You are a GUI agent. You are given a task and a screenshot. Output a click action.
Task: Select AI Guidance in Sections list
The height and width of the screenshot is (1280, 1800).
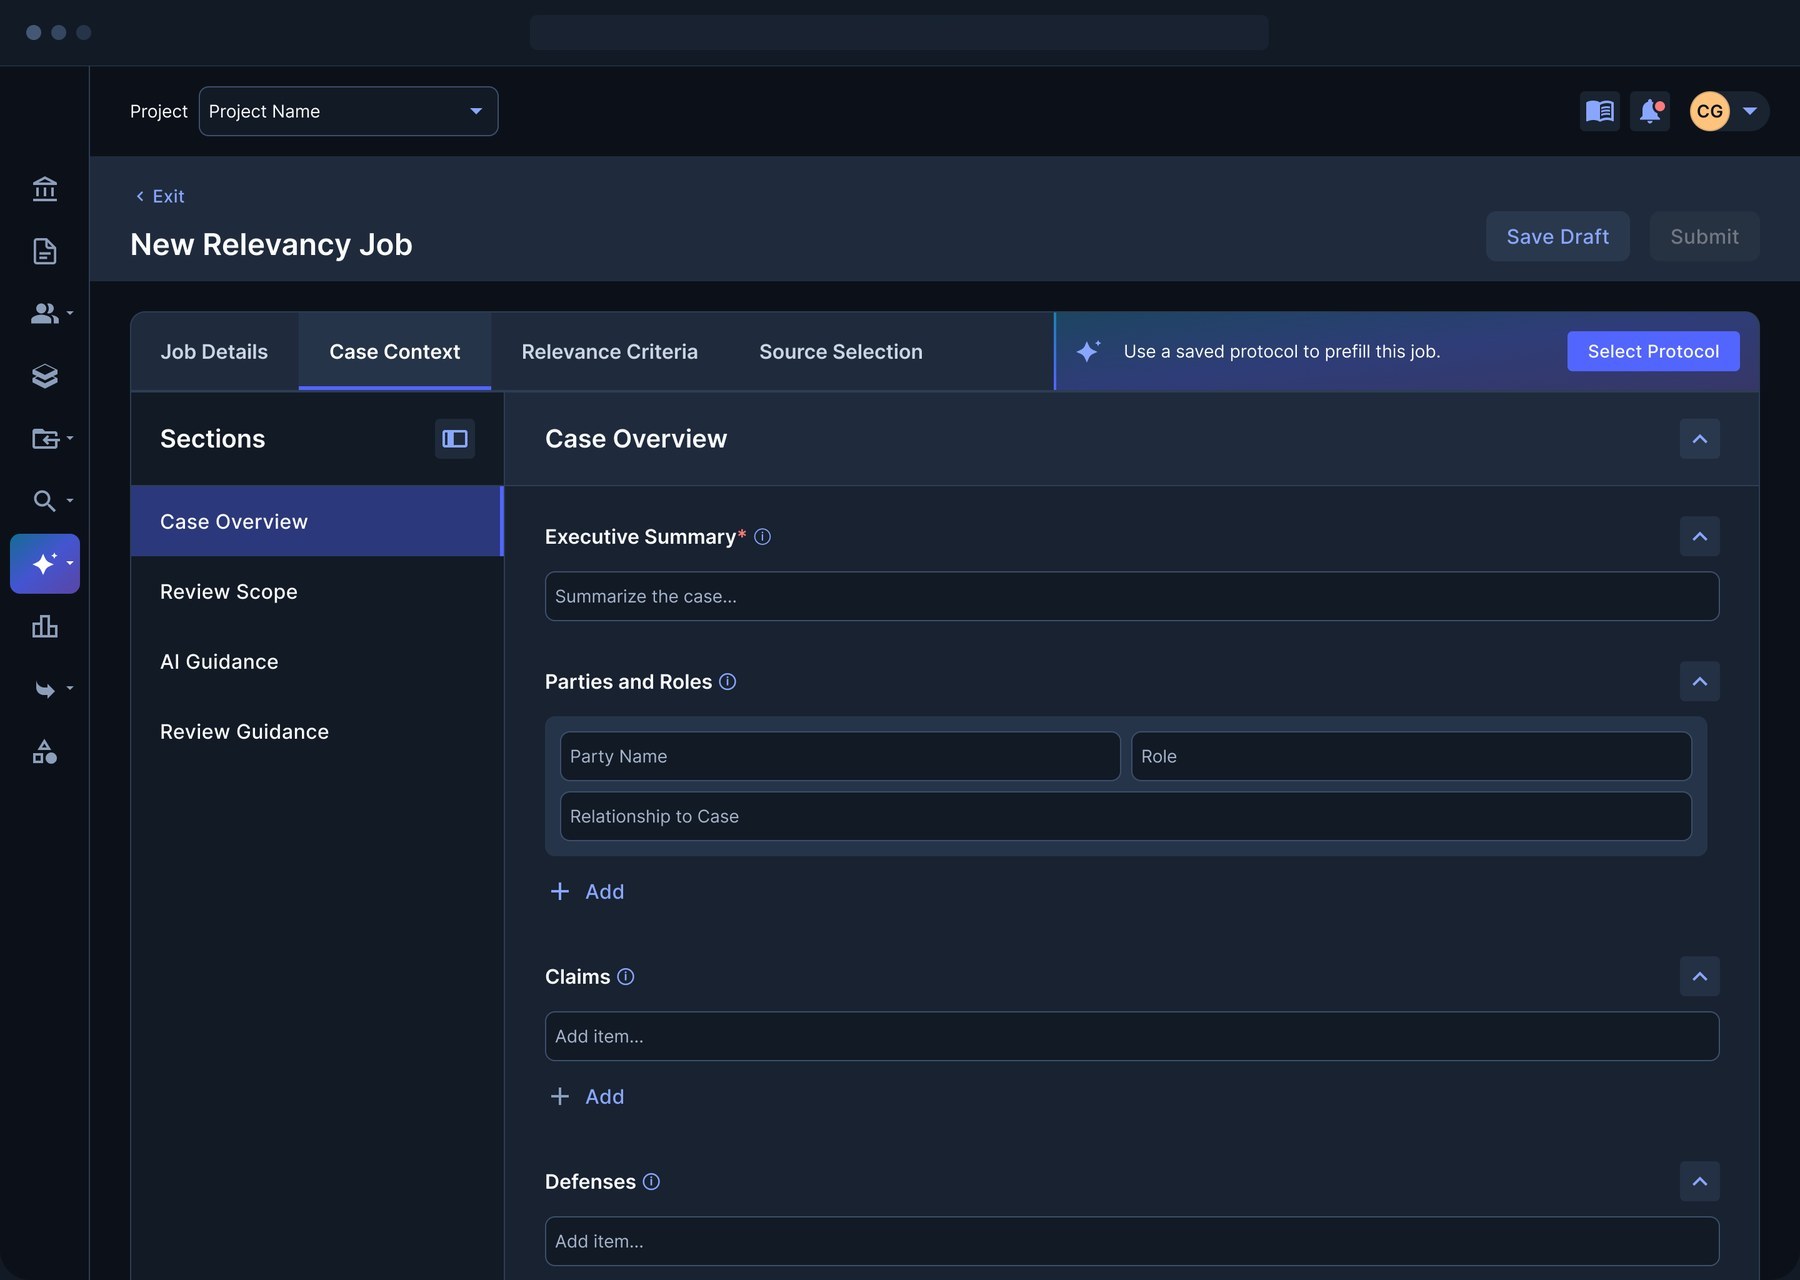(317, 662)
